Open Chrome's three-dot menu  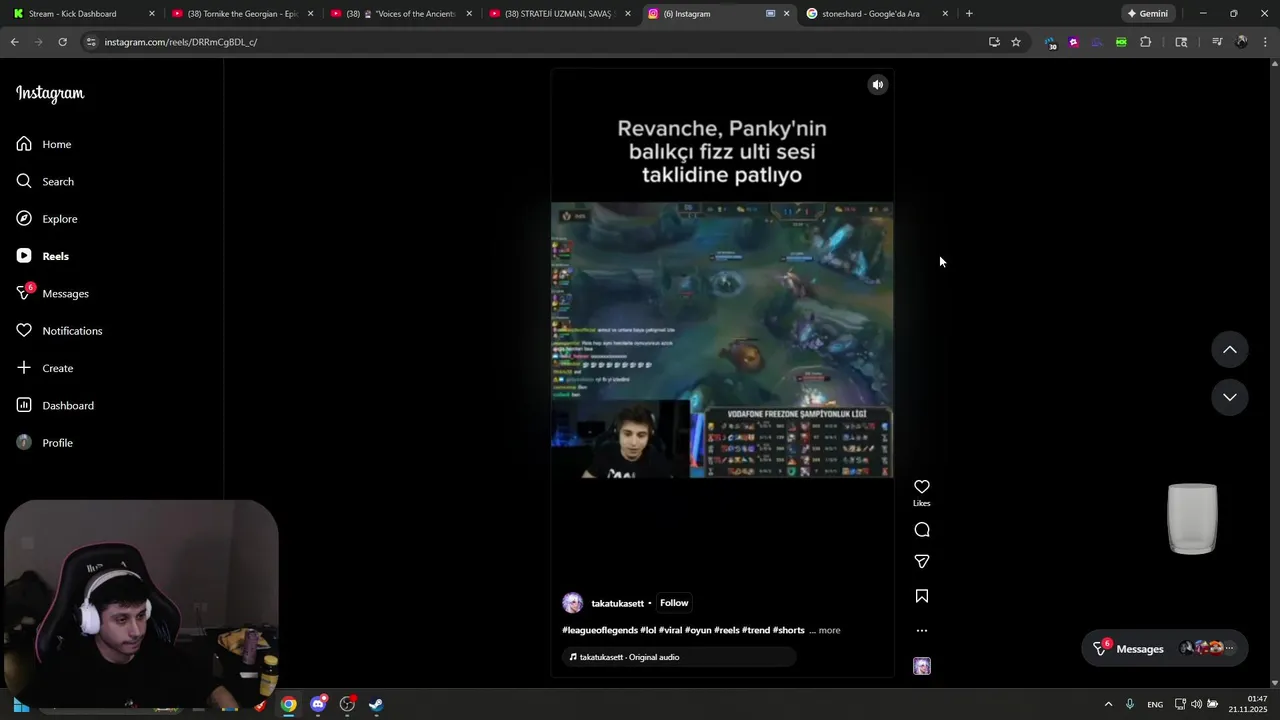pyautogui.click(x=1265, y=42)
